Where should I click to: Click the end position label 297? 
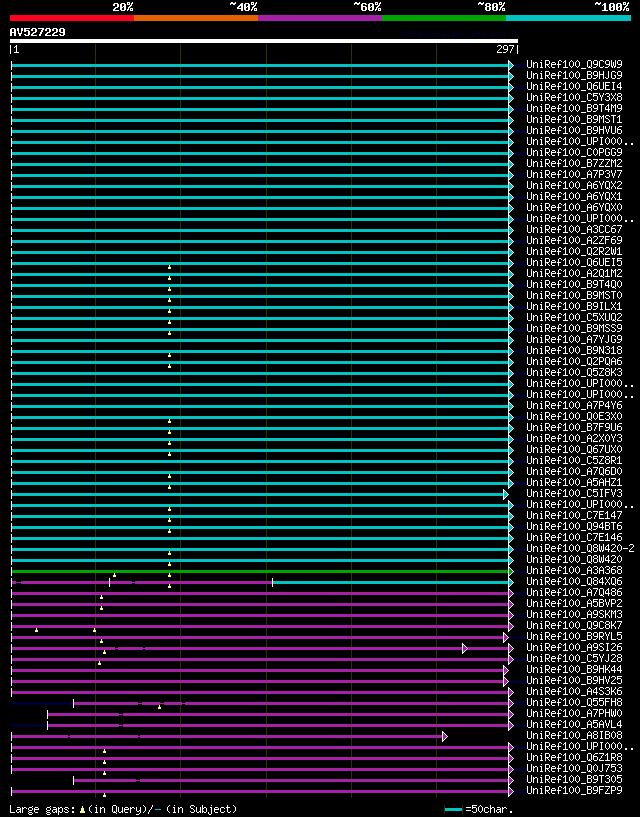[505, 49]
